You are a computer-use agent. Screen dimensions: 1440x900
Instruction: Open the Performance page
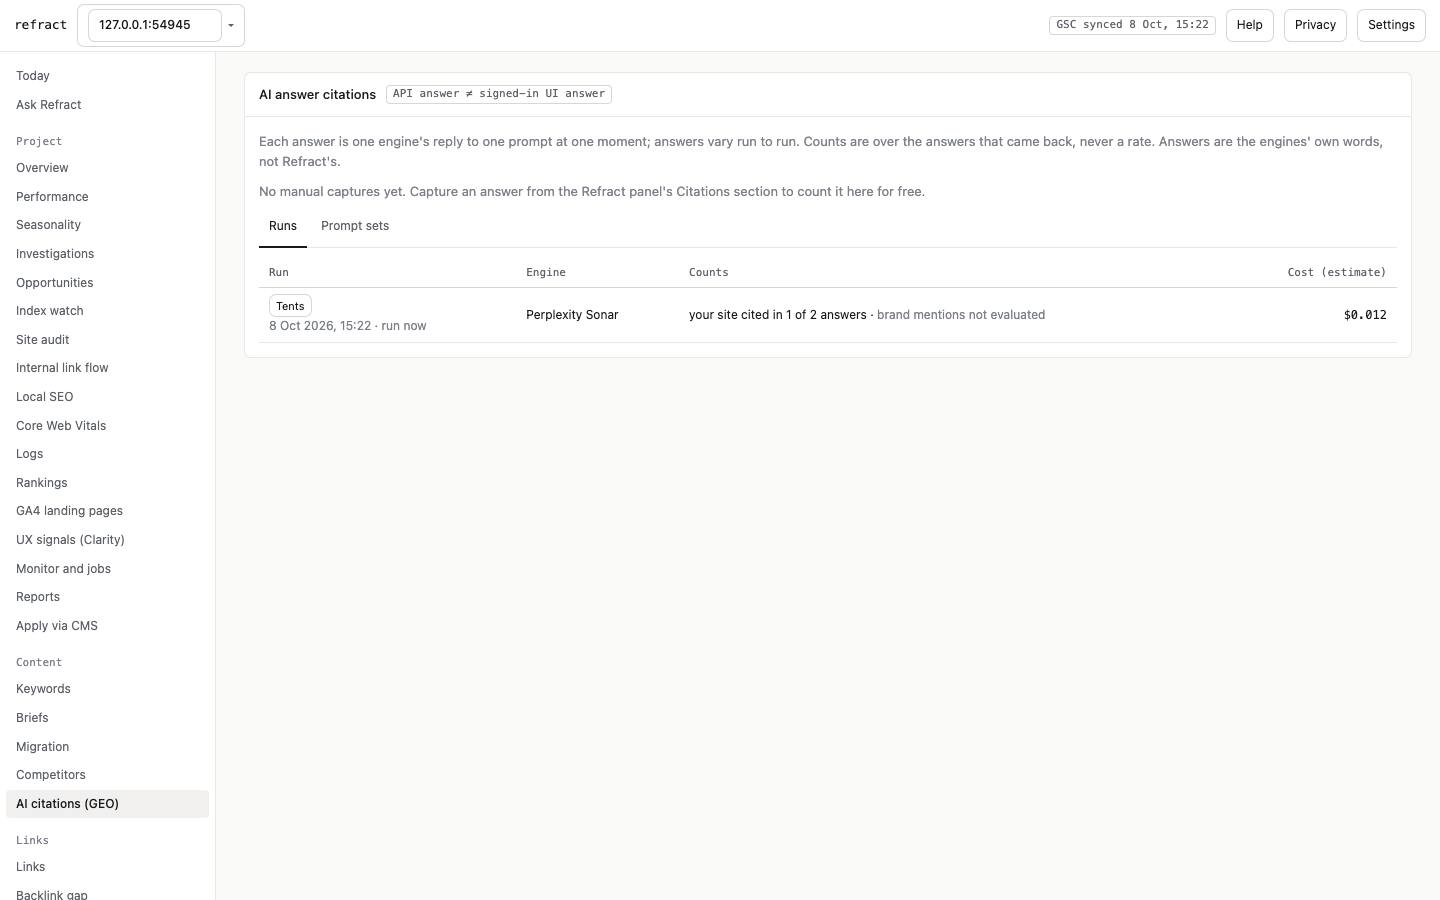coord(108,197)
